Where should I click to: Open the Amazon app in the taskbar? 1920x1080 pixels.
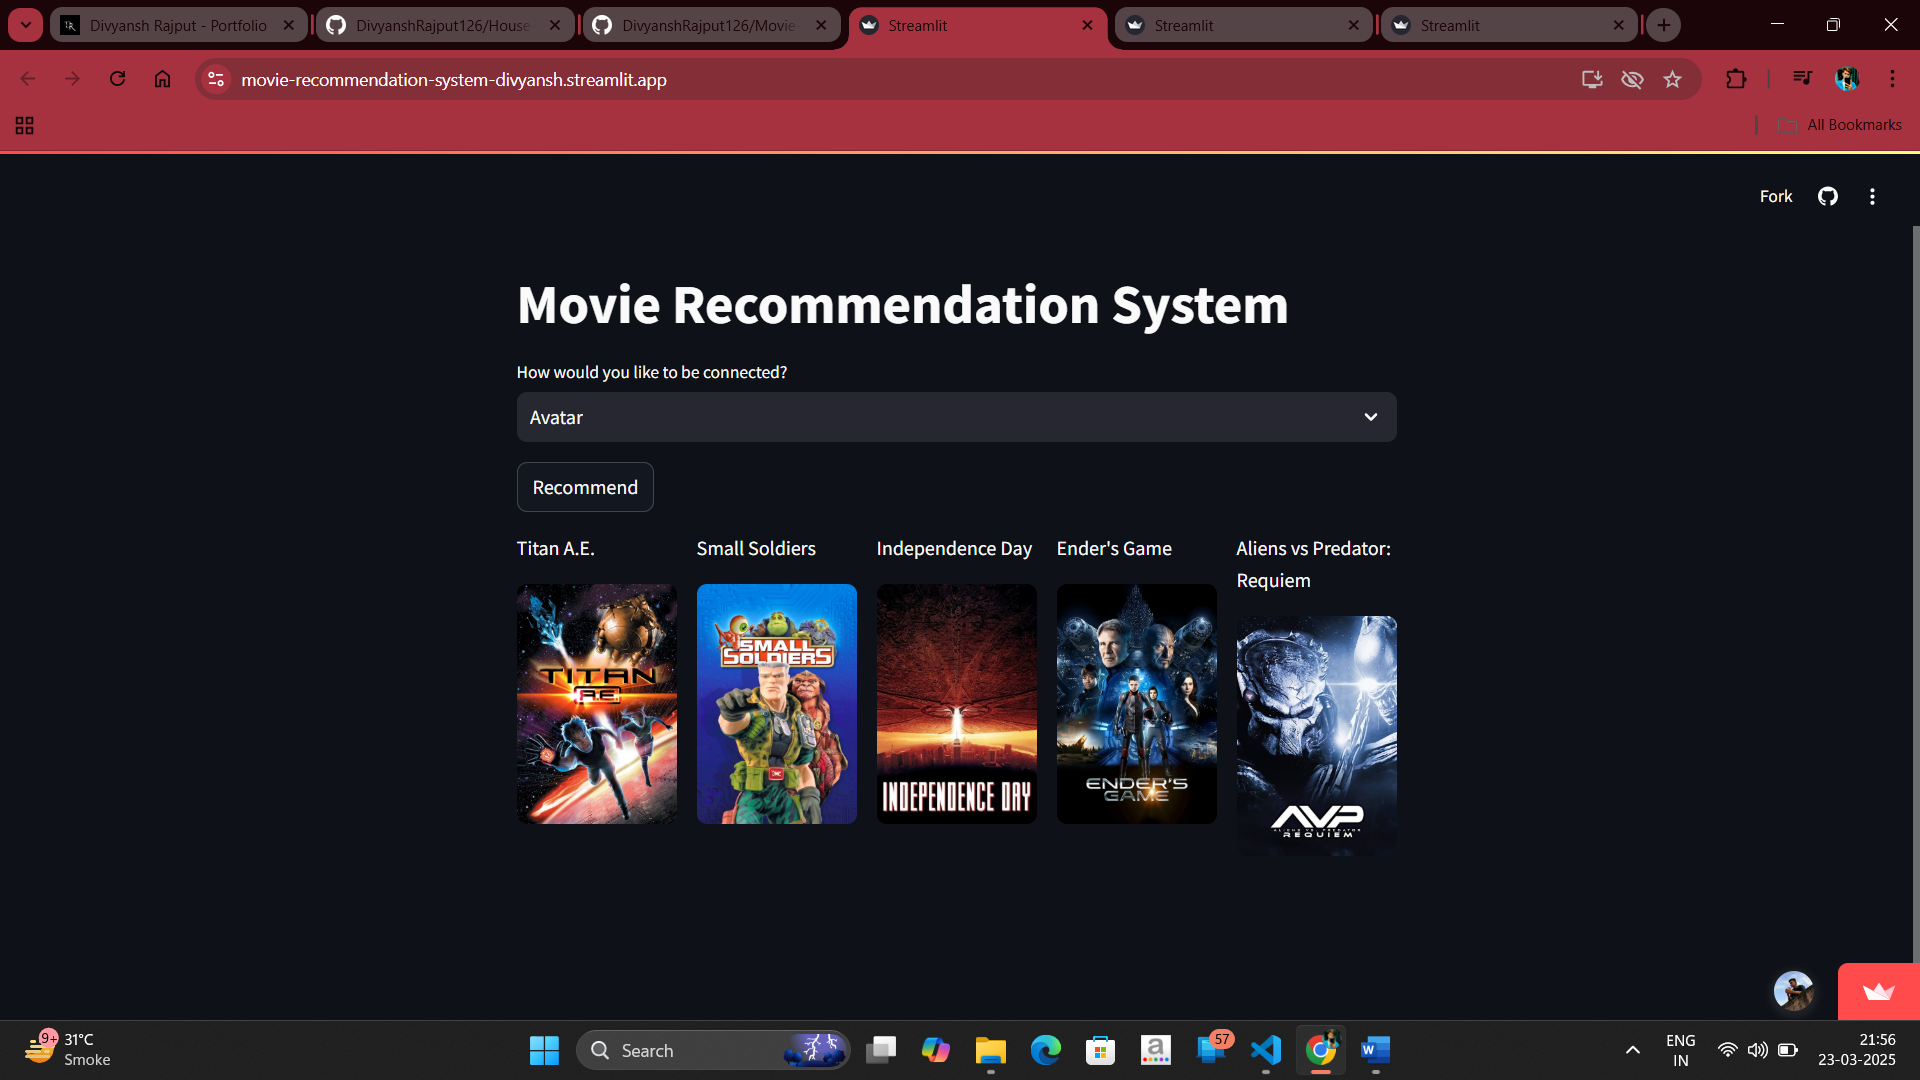[1156, 1050]
